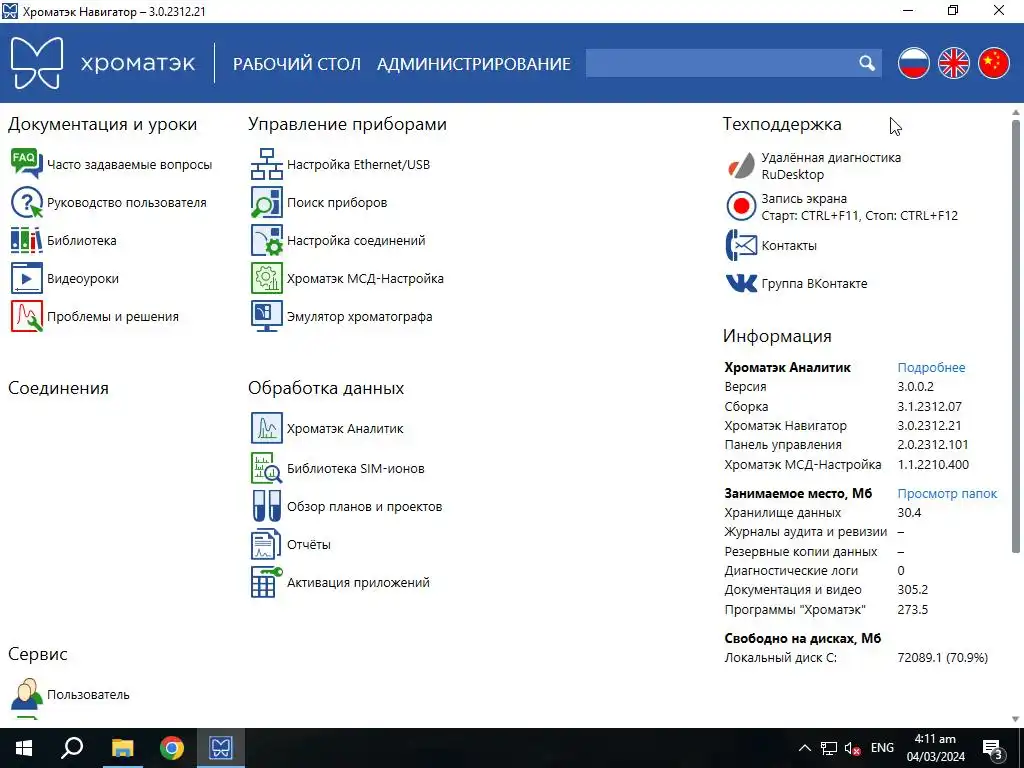Open the Хроматэк МСД-Настройка green gear icon
This screenshot has width=1024, height=768.
coord(266,278)
